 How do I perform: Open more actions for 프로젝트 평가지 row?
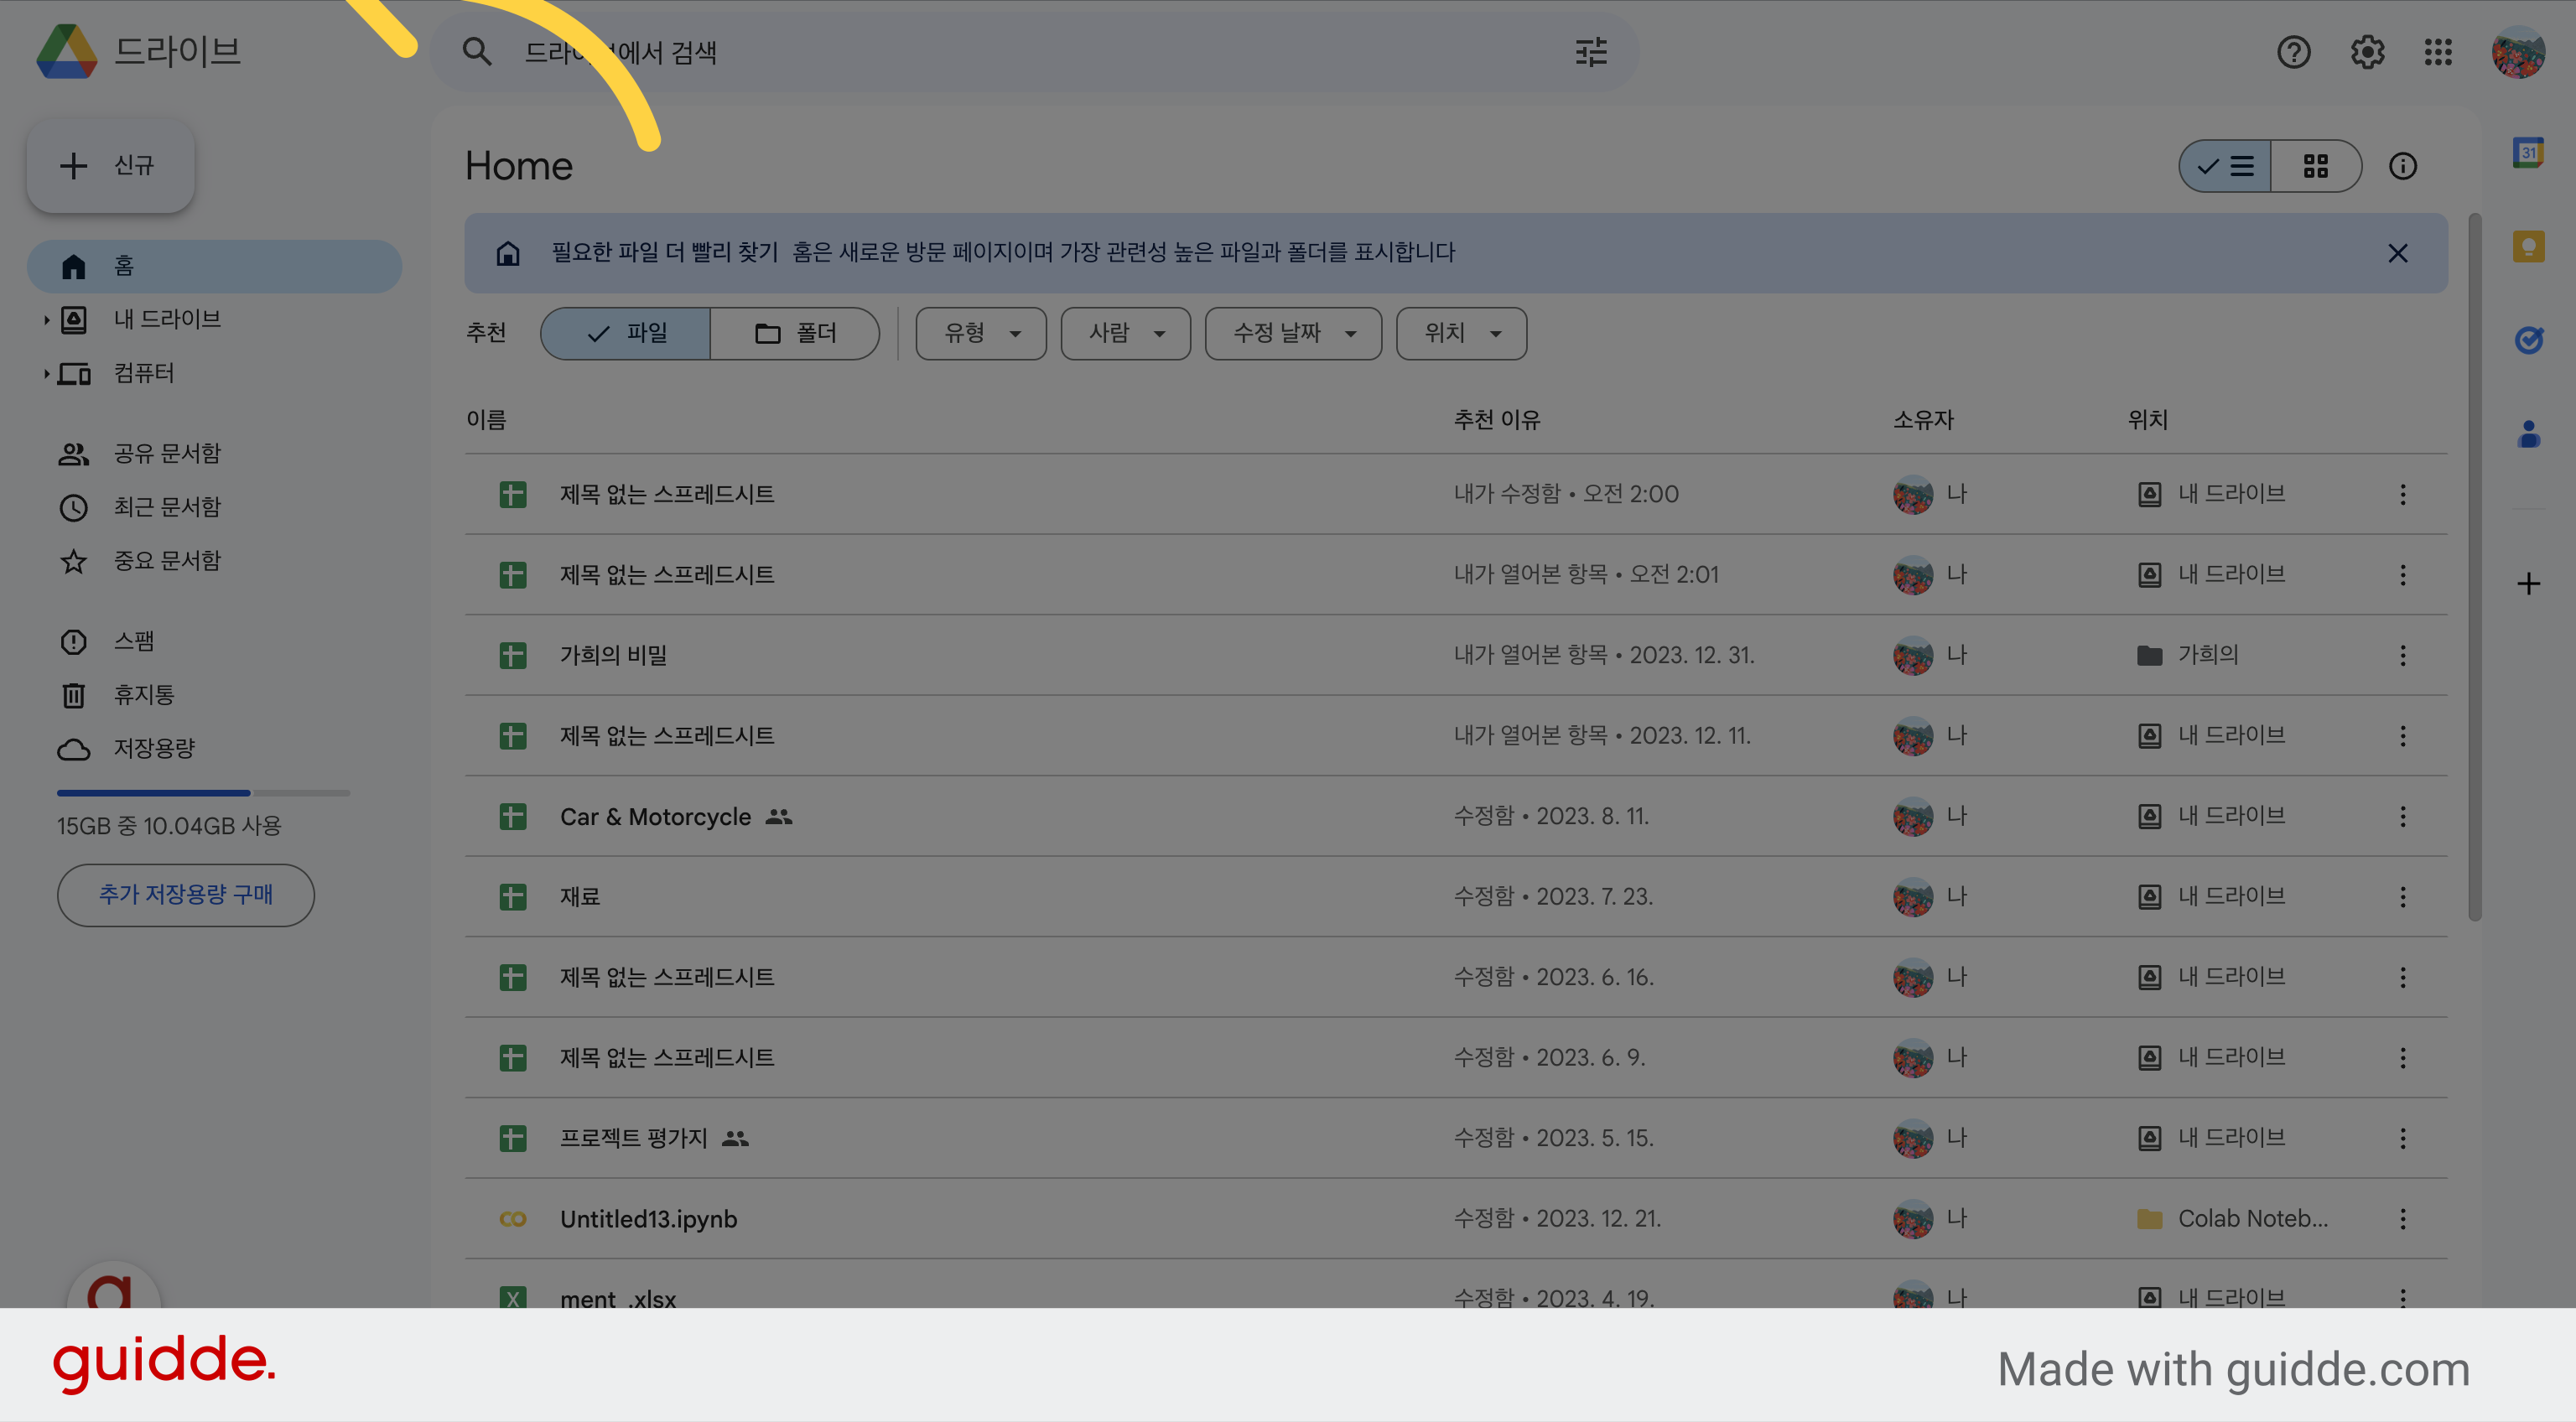2403,1138
